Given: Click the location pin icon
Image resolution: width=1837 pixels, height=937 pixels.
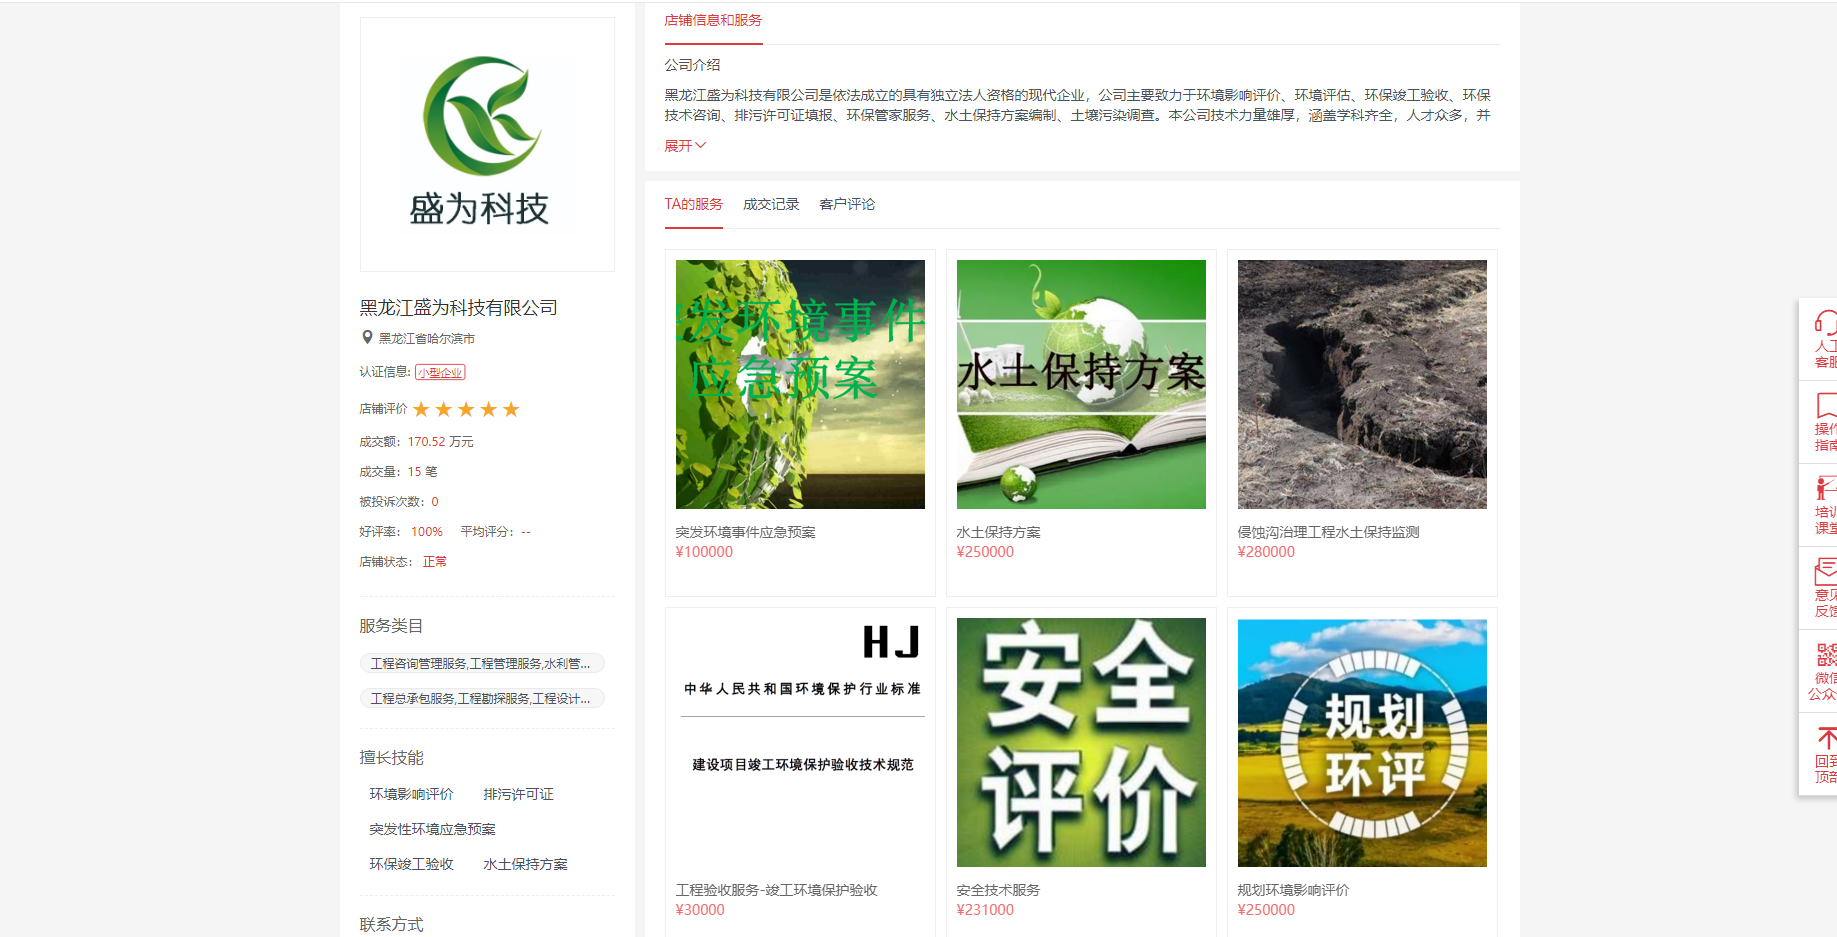Looking at the screenshot, I should (x=367, y=338).
